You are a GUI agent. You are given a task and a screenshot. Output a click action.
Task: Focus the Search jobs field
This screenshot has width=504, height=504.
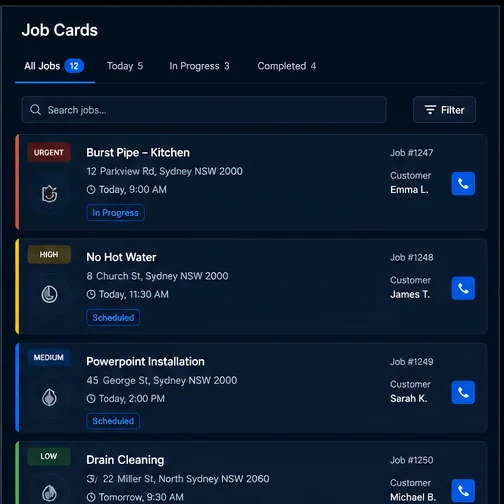coord(204,110)
